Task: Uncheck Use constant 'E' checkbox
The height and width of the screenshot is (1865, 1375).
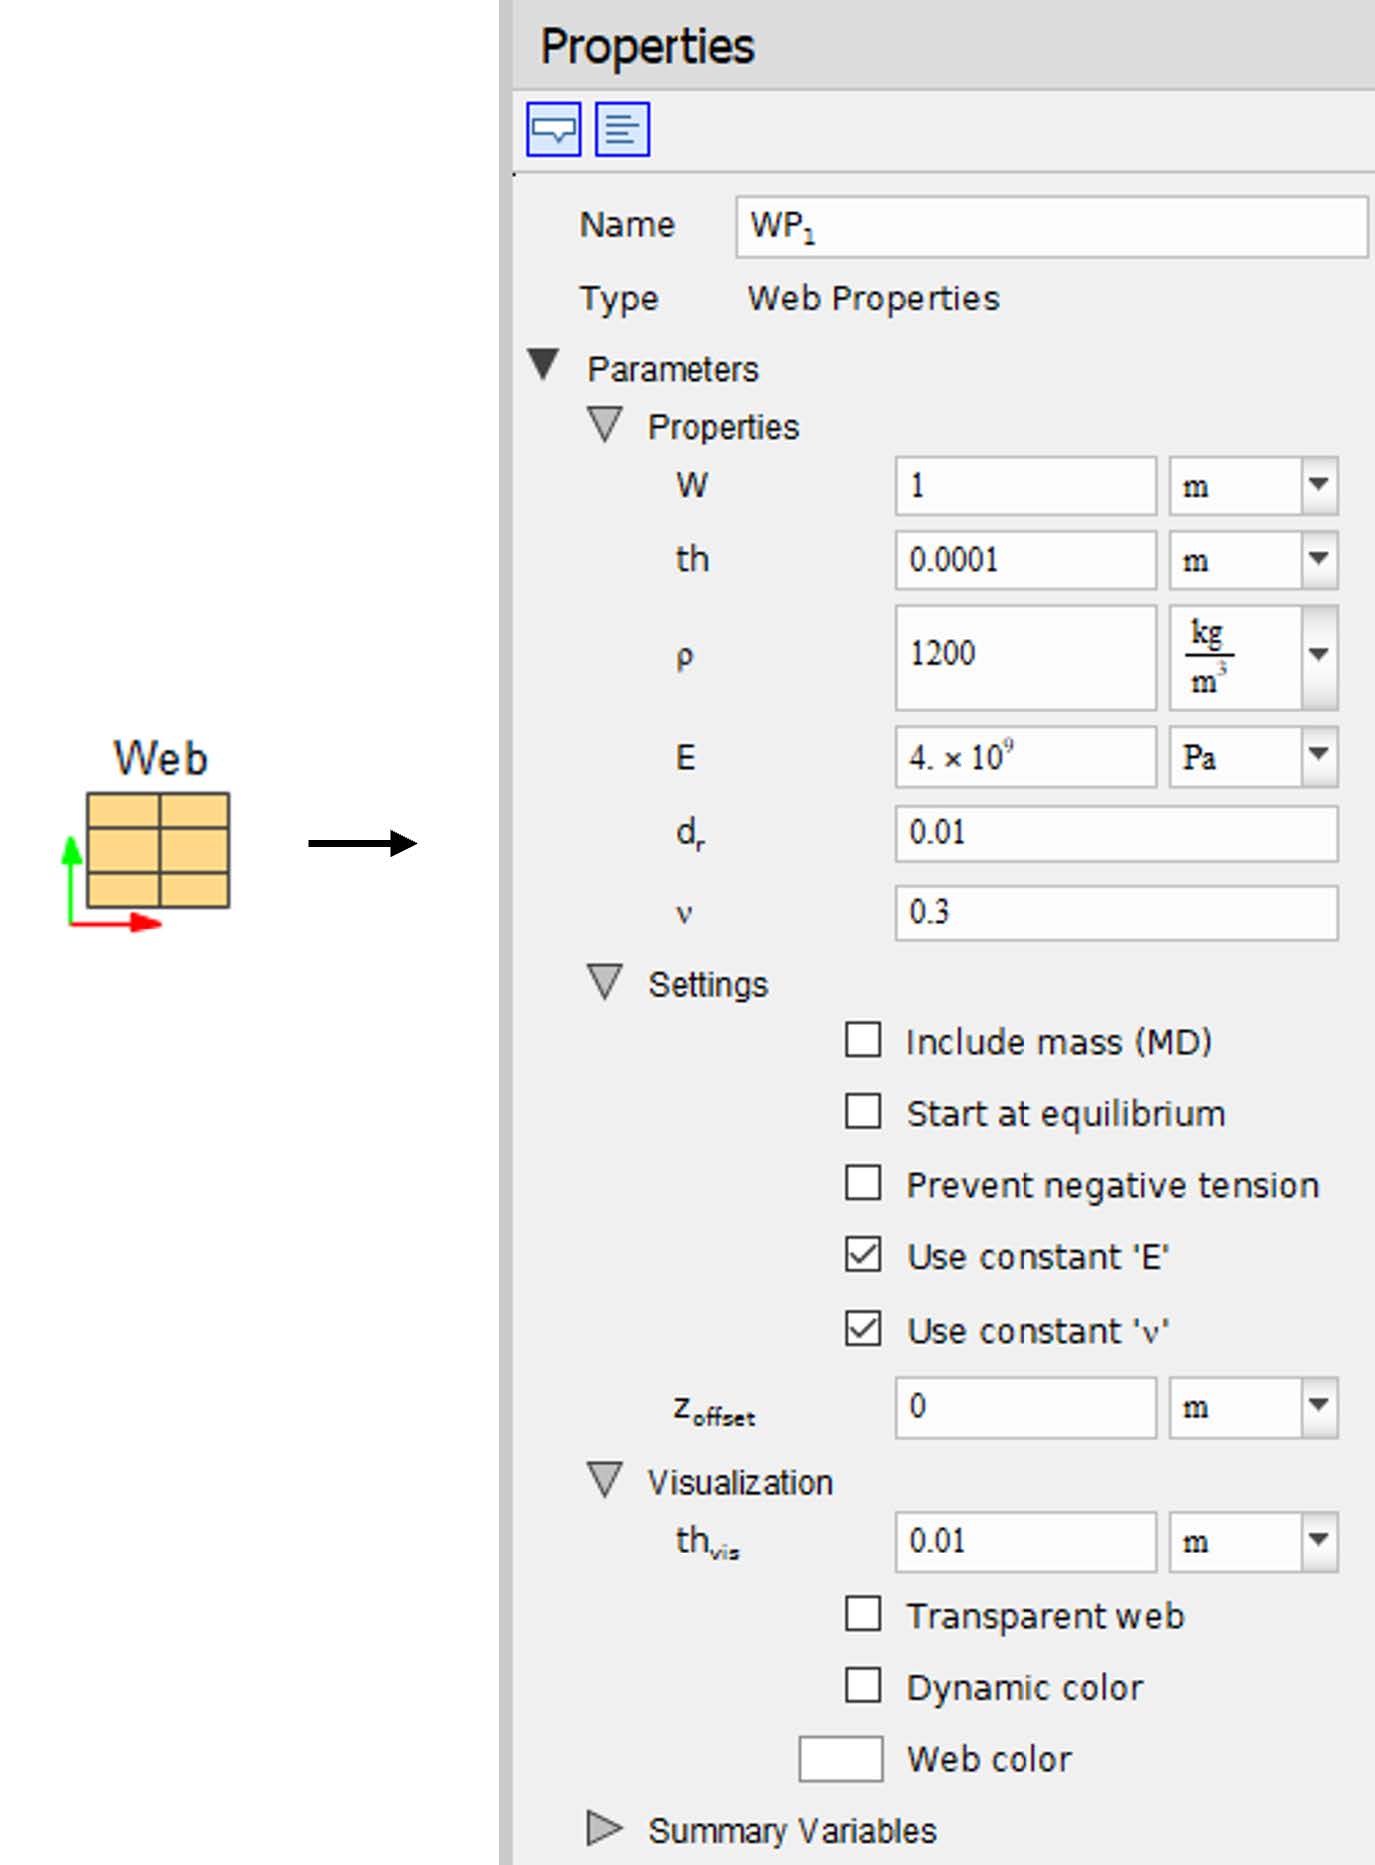Action: [x=863, y=1255]
